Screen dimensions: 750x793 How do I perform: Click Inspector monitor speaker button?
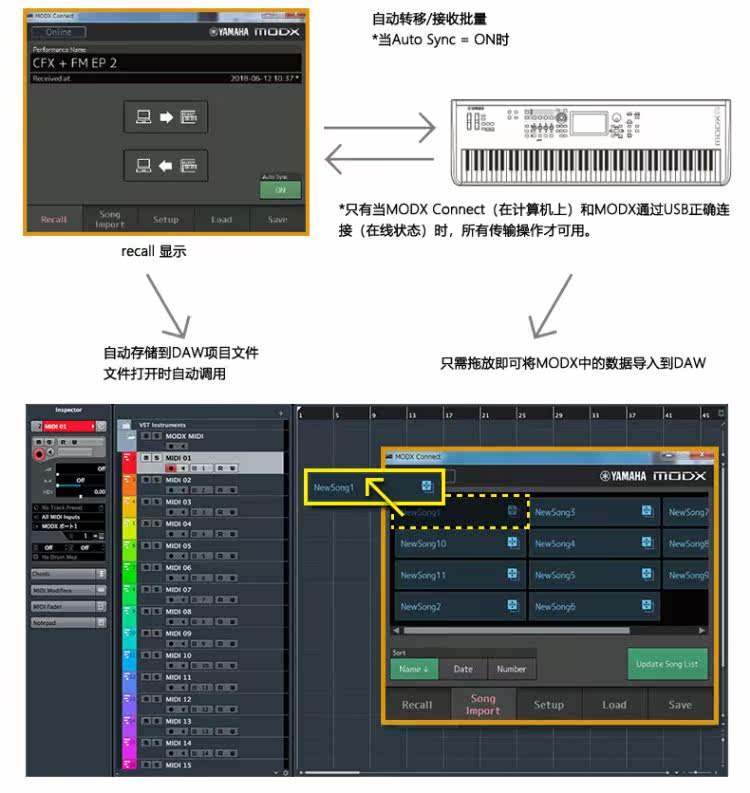(51, 452)
